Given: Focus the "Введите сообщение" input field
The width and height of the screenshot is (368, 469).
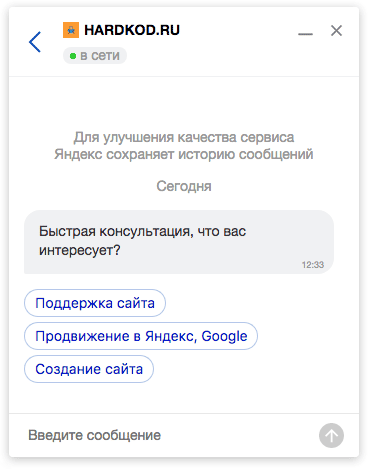Looking at the screenshot, I should (x=170, y=435).
